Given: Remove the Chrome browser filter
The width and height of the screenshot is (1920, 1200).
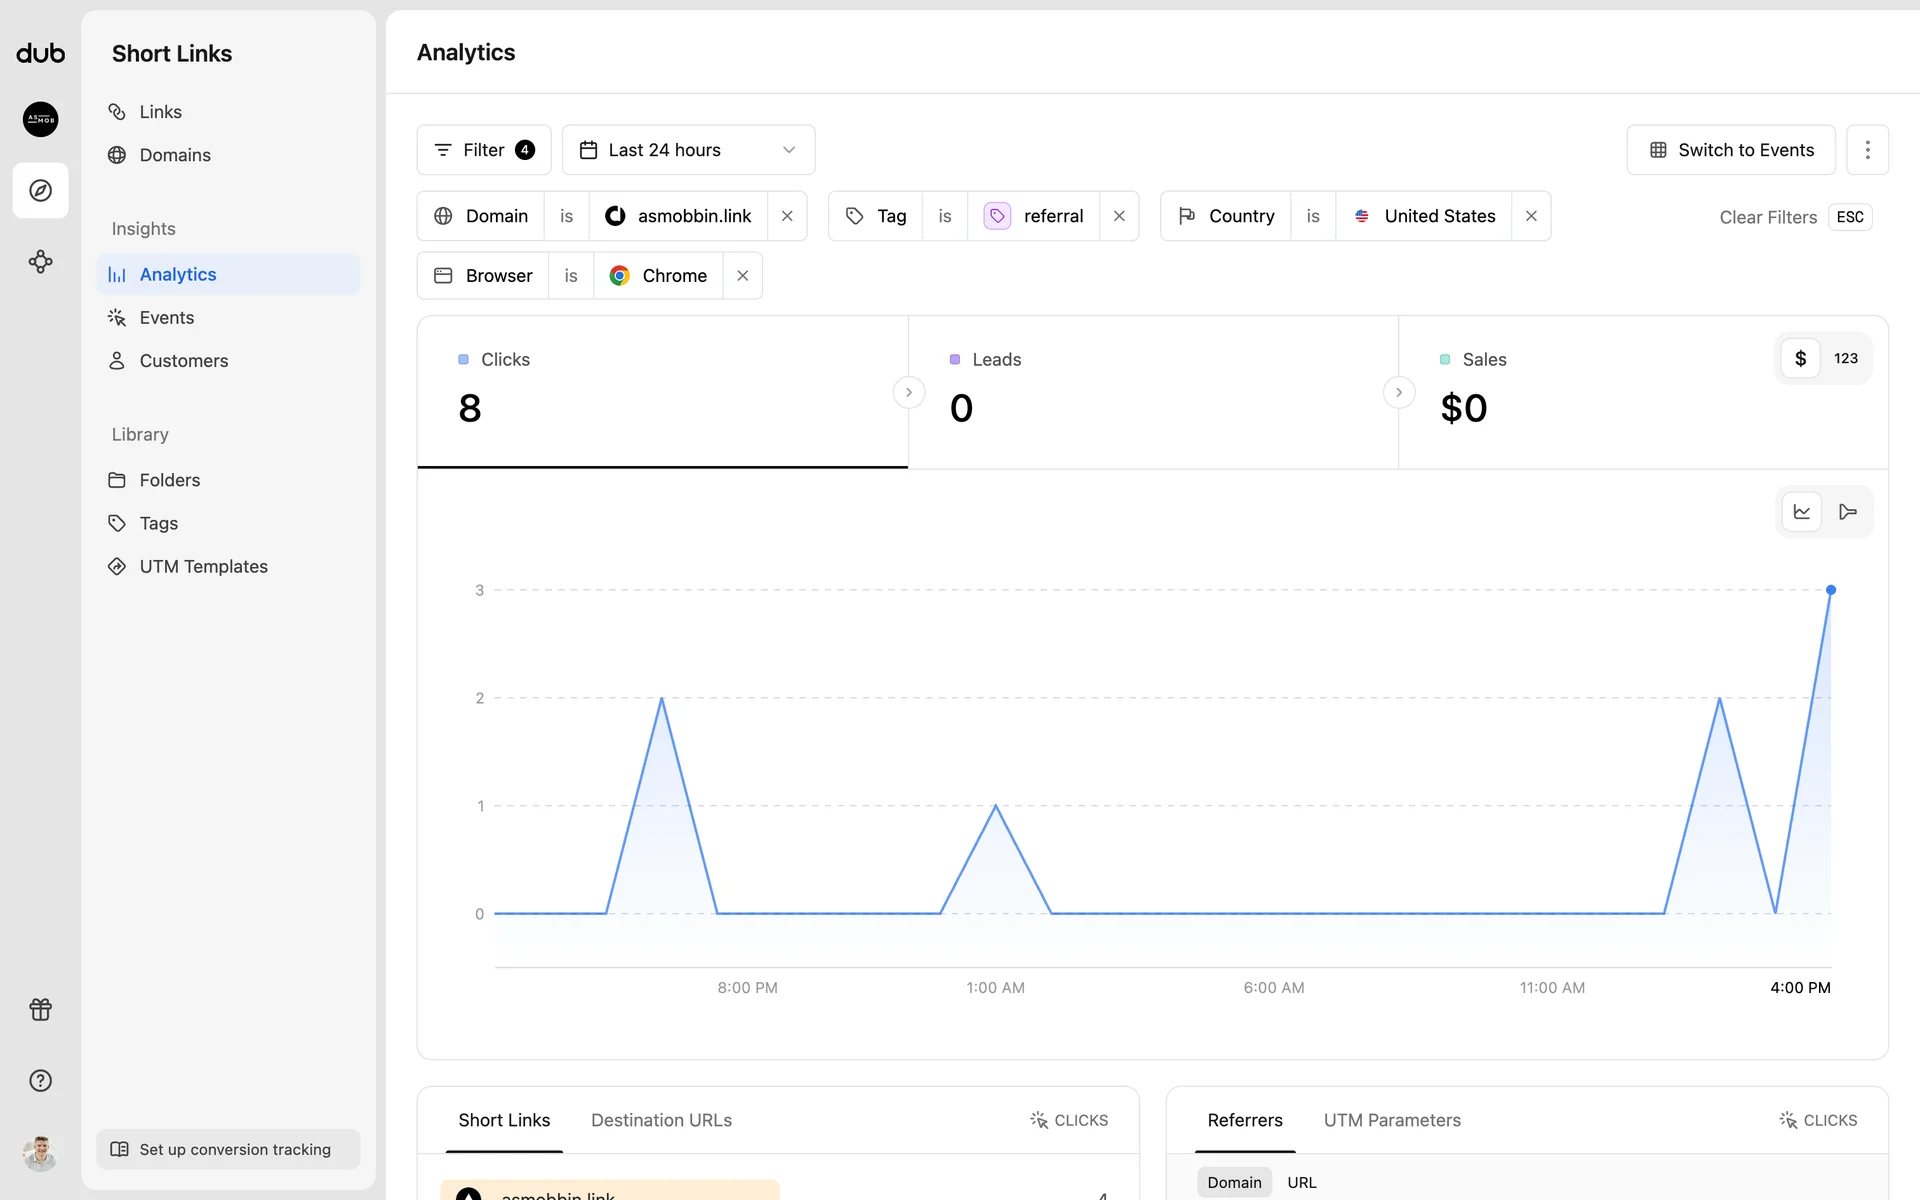Looking at the screenshot, I should click(742, 276).
